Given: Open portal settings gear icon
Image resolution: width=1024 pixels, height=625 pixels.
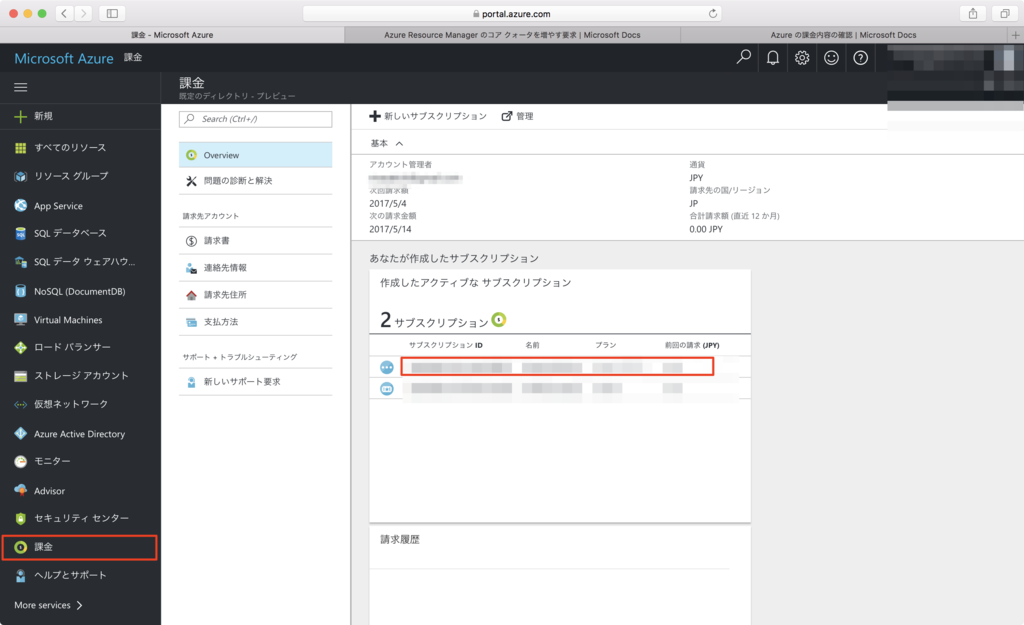Looking at the screenshot, I should pos(802,58).
